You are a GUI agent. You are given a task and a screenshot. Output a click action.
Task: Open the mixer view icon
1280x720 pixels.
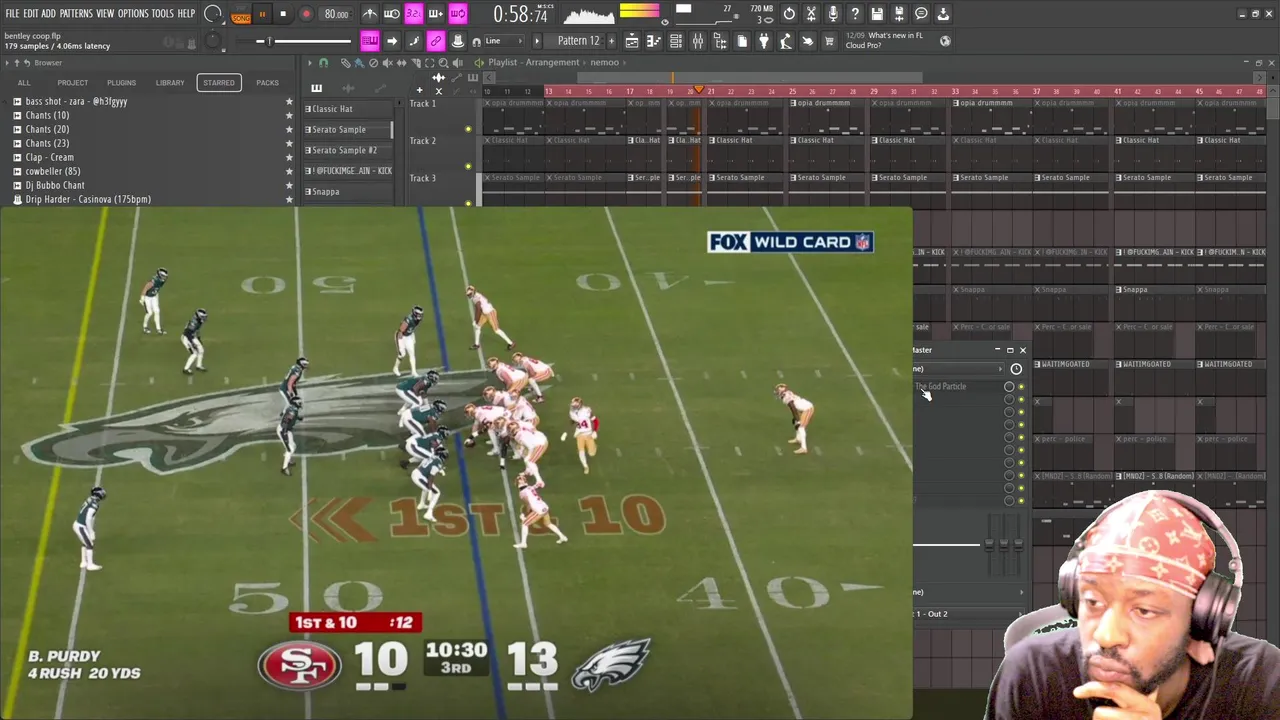point(698,41)
